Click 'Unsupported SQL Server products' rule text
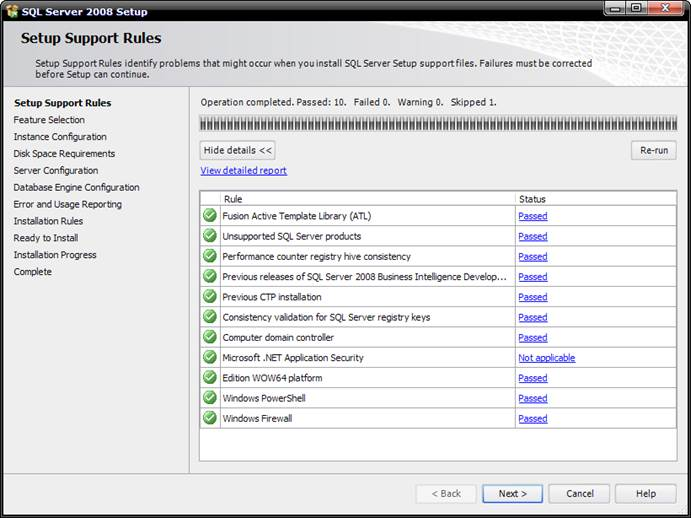Image resolution: width=691 pixels, height=518 pixels. (x=292, y=236)
